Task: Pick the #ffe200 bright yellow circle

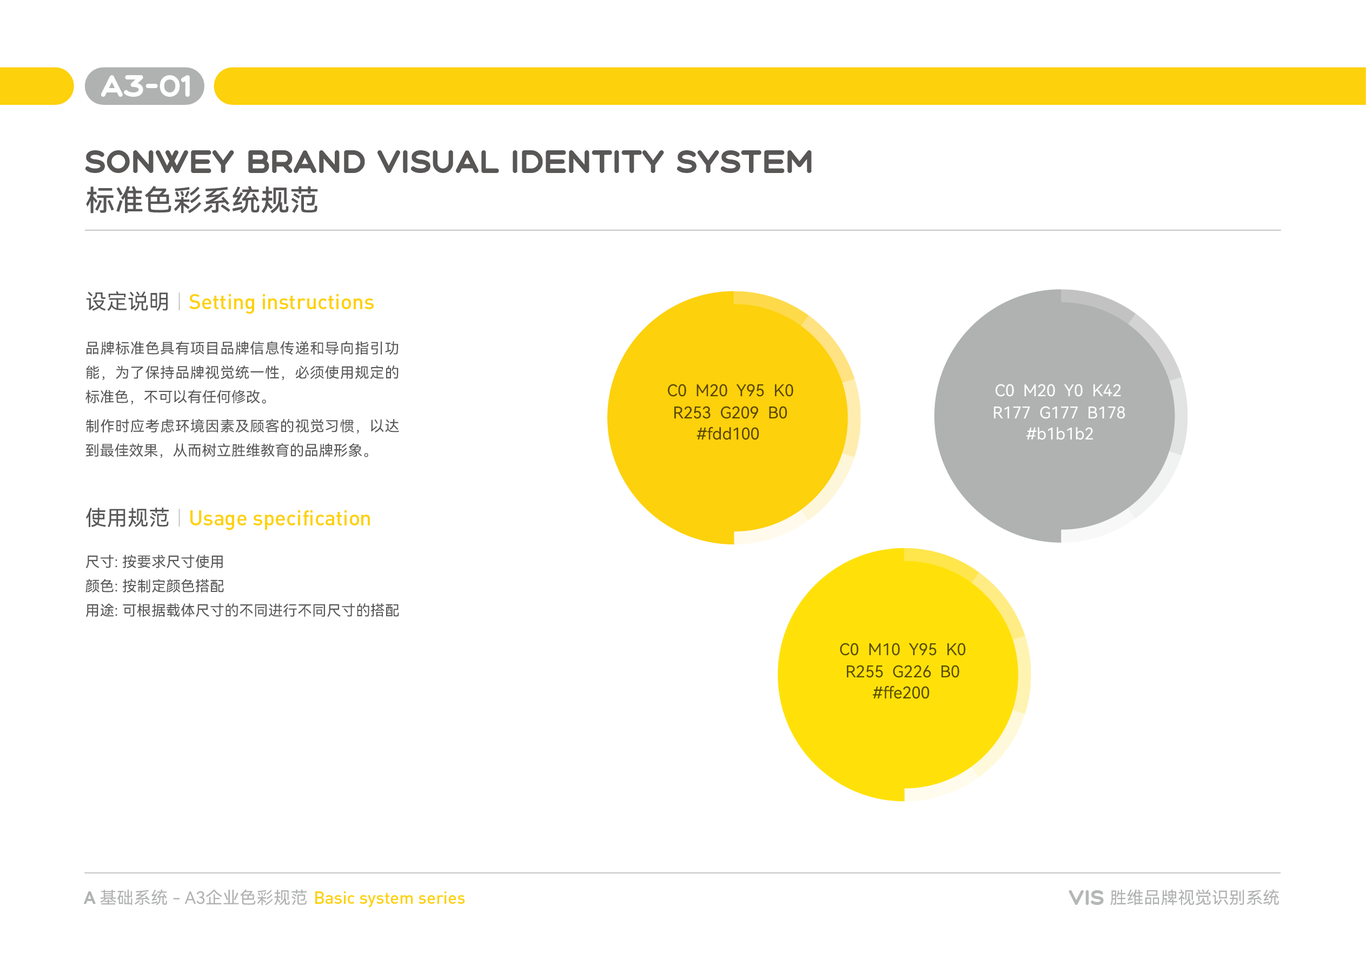Action: (904, 674)
